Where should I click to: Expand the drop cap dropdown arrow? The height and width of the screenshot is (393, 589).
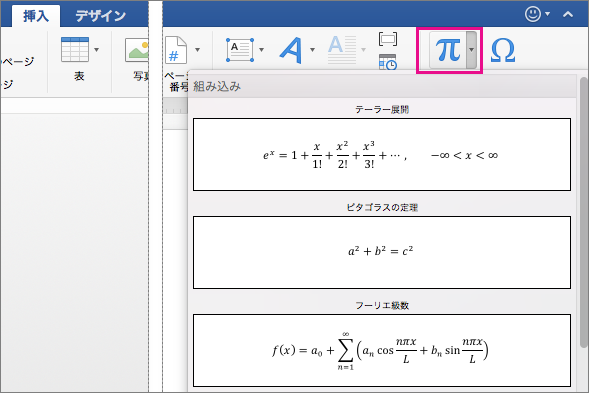pos(363,50)
